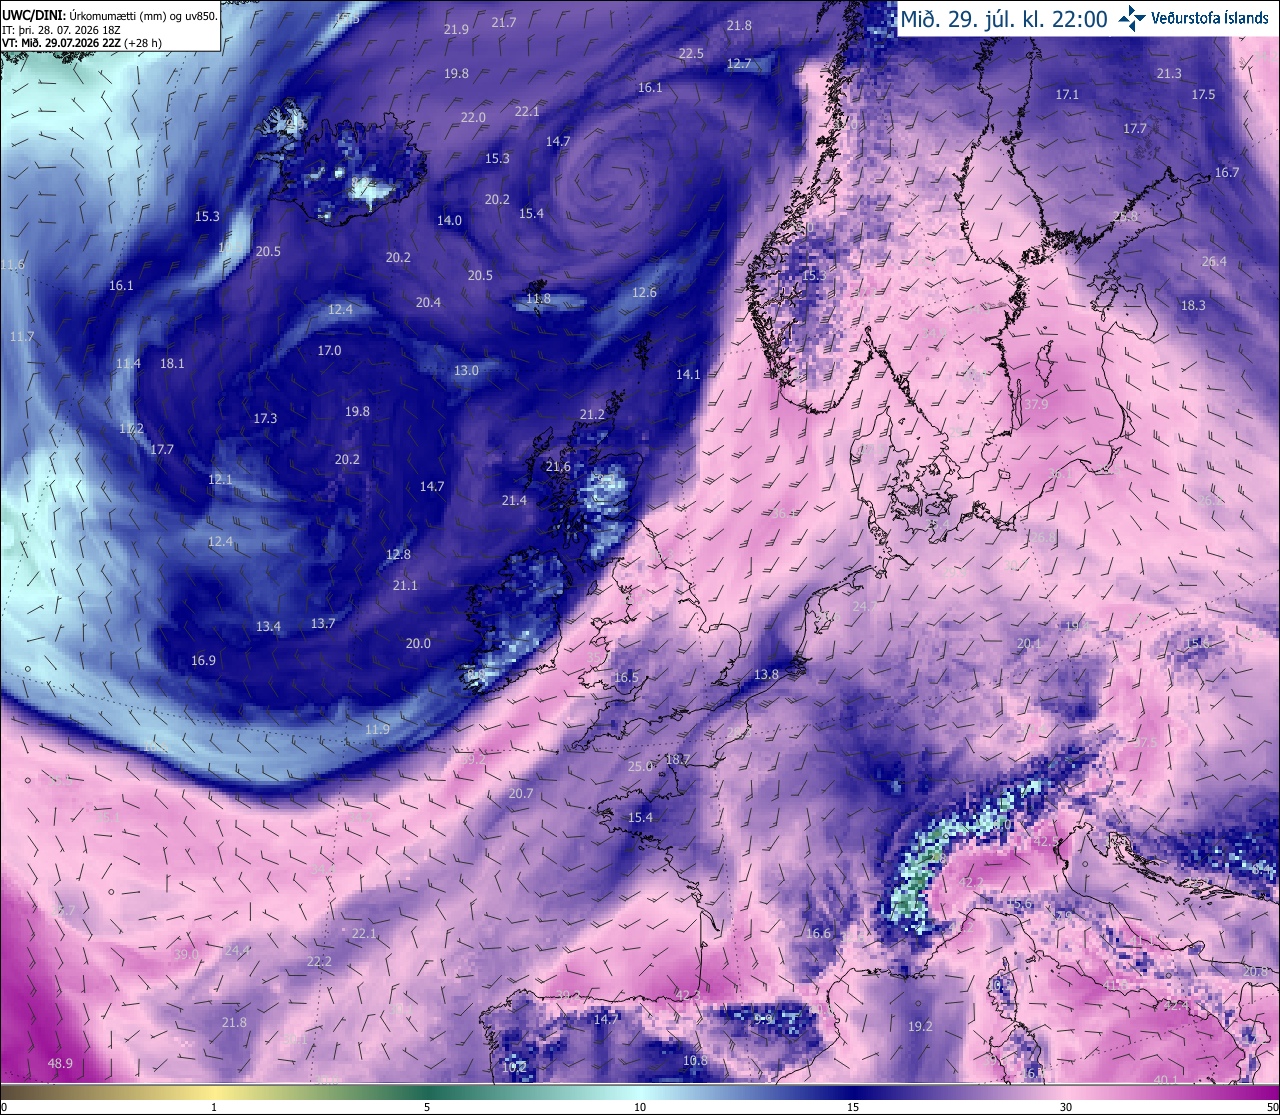Click the 22.5 value label
The image size is (1280, 1115).
(x=691, y=53)
